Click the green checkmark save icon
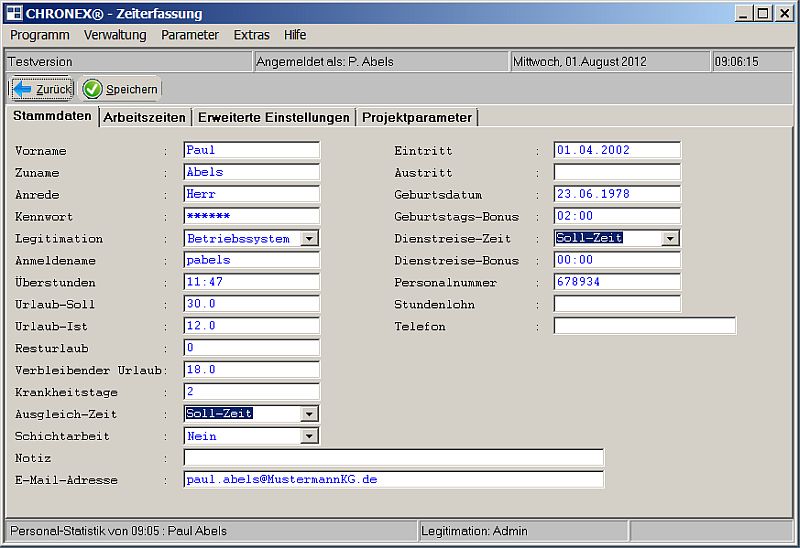Viewport: 800px width, 548px height. [92, 89]
